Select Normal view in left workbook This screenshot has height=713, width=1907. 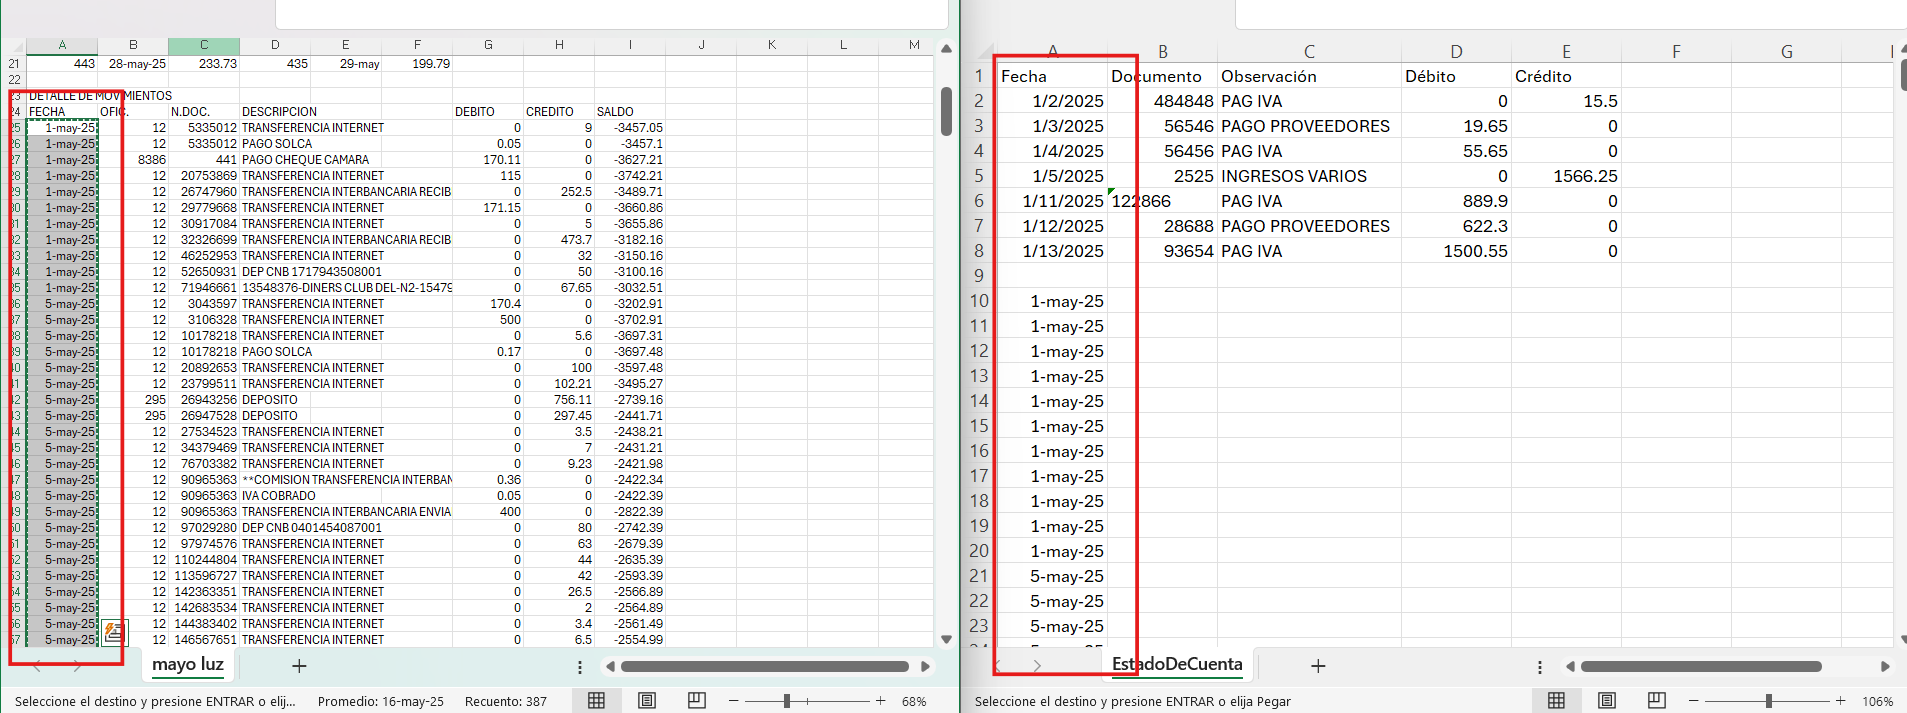point(597,701)
